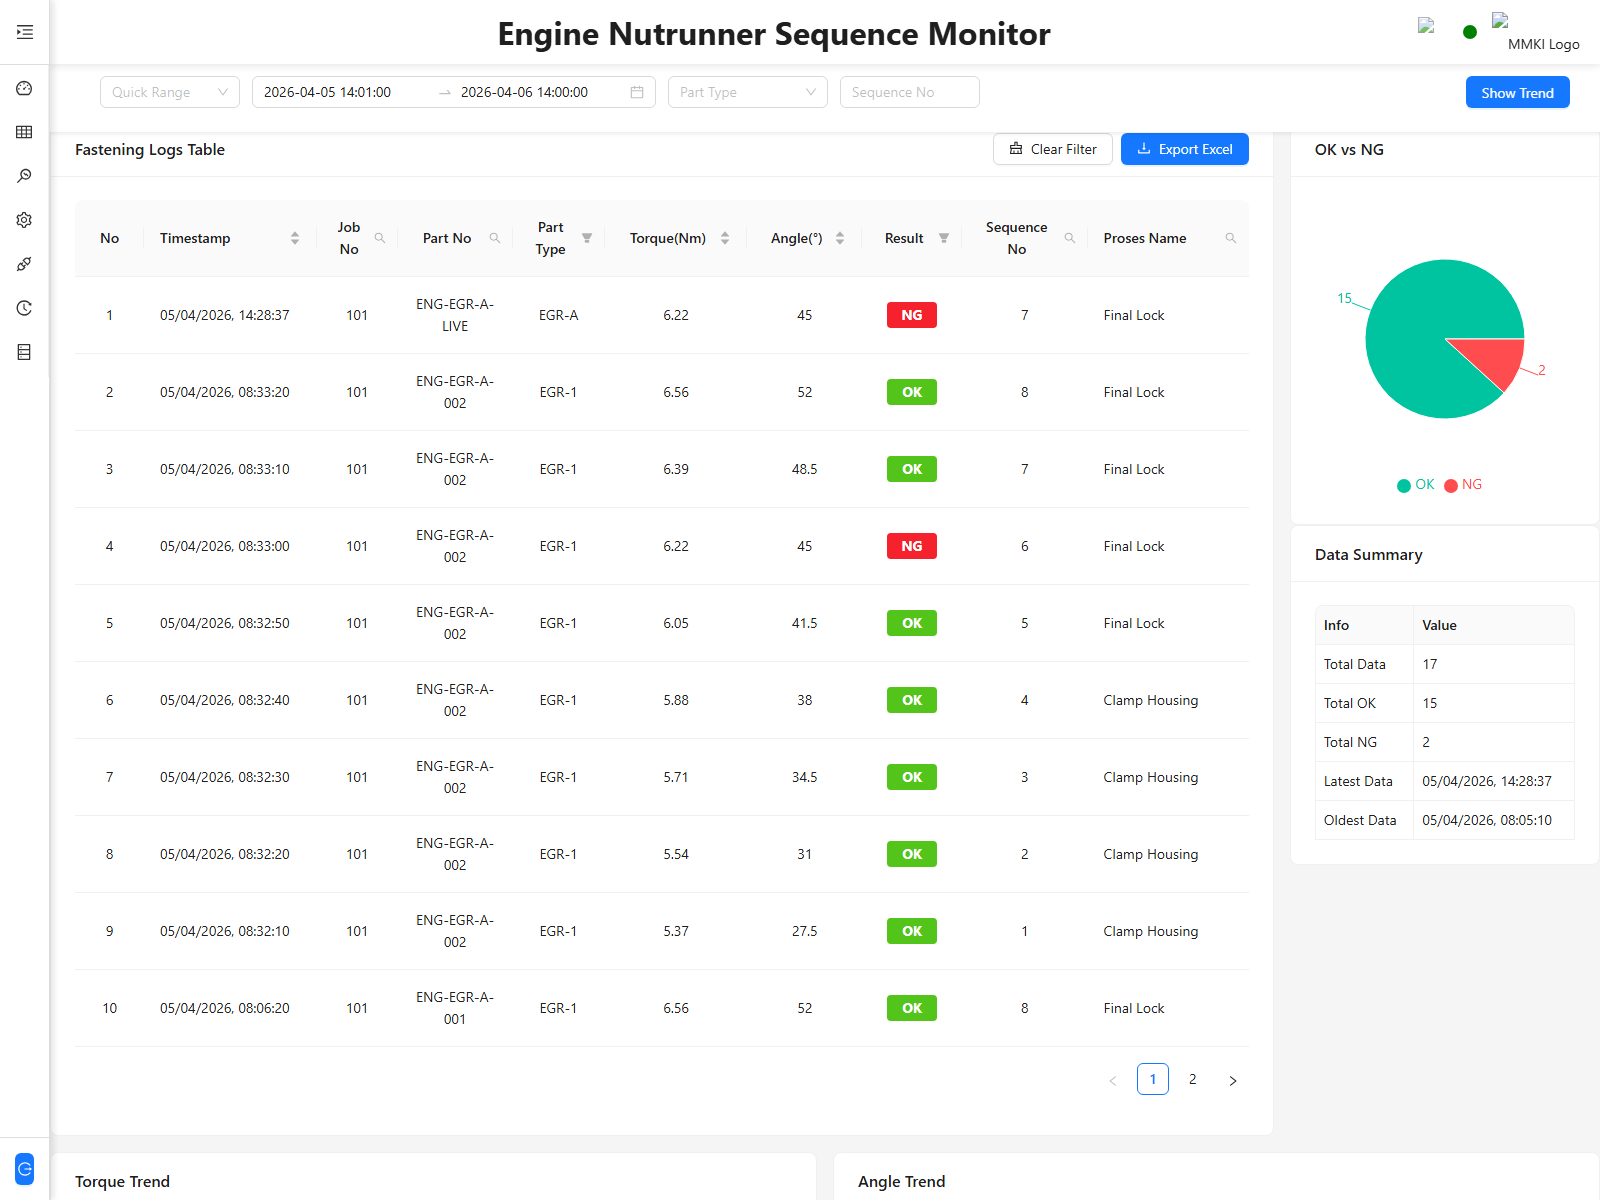The width and height of the screenshot is (1600, 1200).
Task: Click angle value 34.5
Action: [x=805, y=777]
